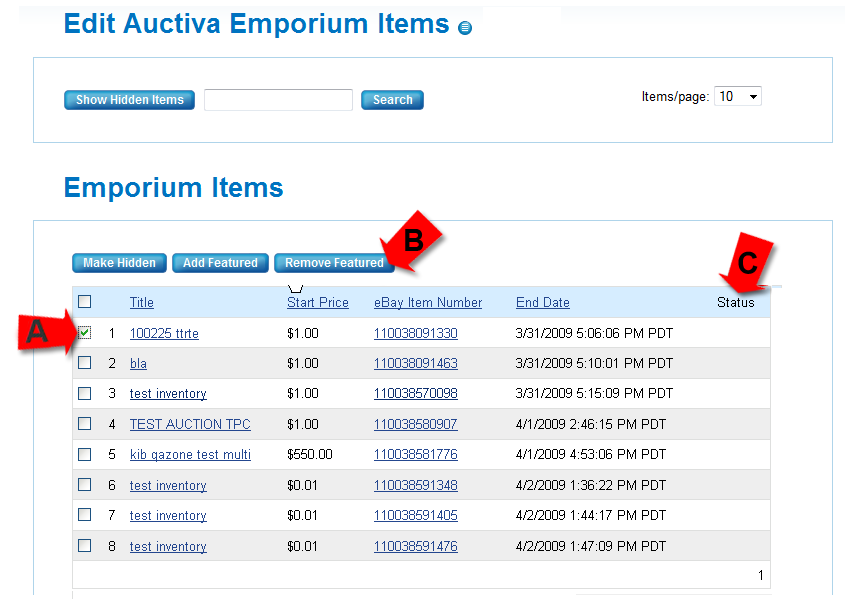
Task: Check the box for row 7
Action: click(85, 515)
